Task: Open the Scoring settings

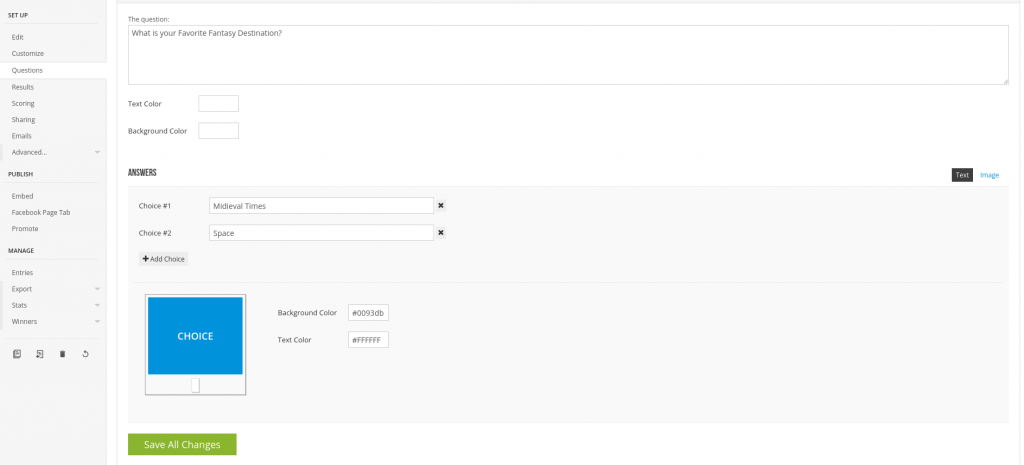Action: coord(23,103)
